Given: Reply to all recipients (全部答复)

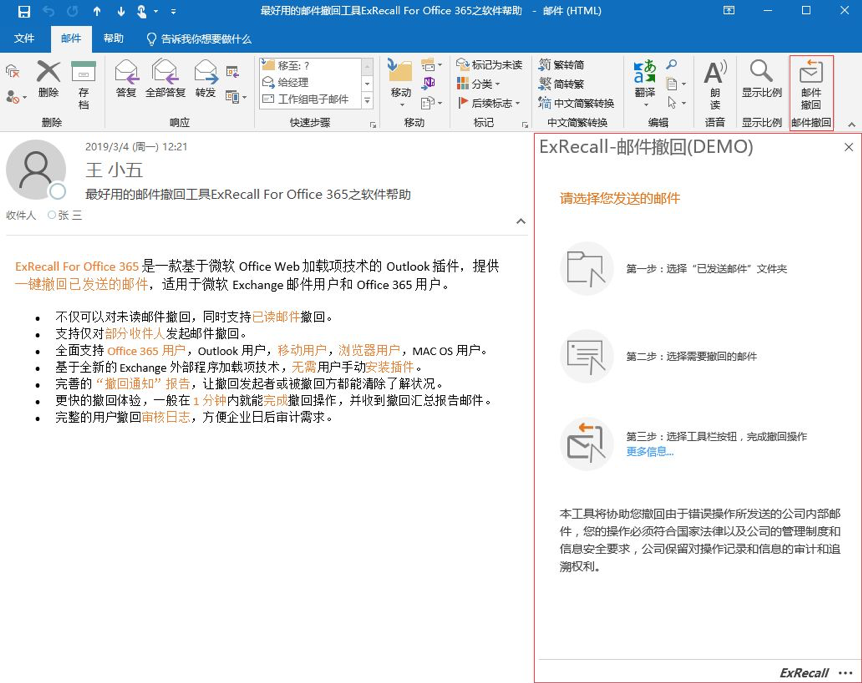Looking at the screenshot, I should [165, 79].
